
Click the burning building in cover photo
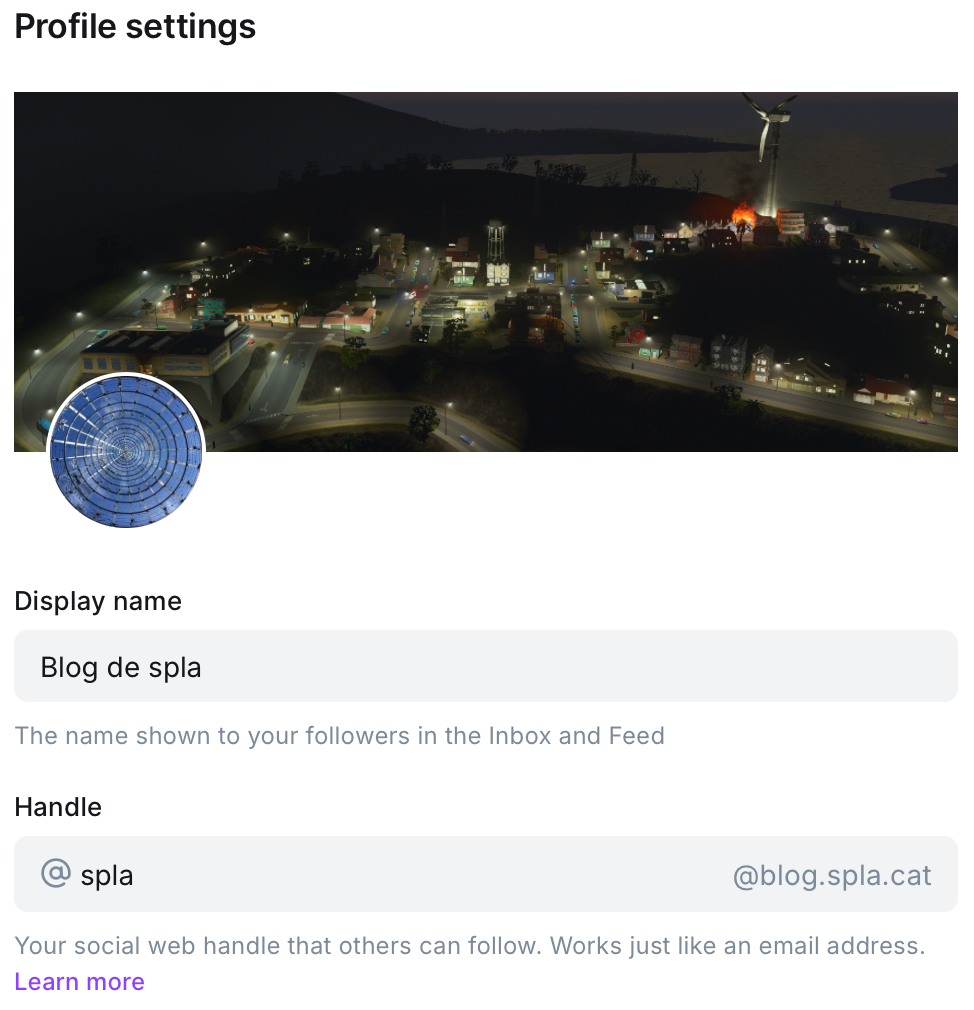click(x=742, y=214)
